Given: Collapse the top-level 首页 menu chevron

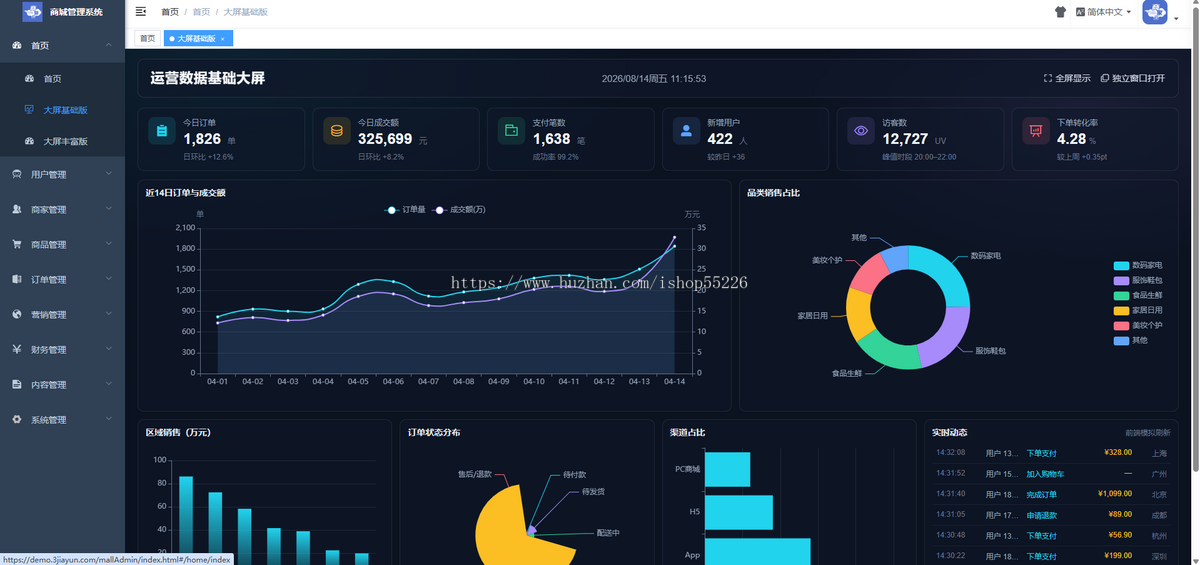Looking at the screenshot, I should pos(108,44).
